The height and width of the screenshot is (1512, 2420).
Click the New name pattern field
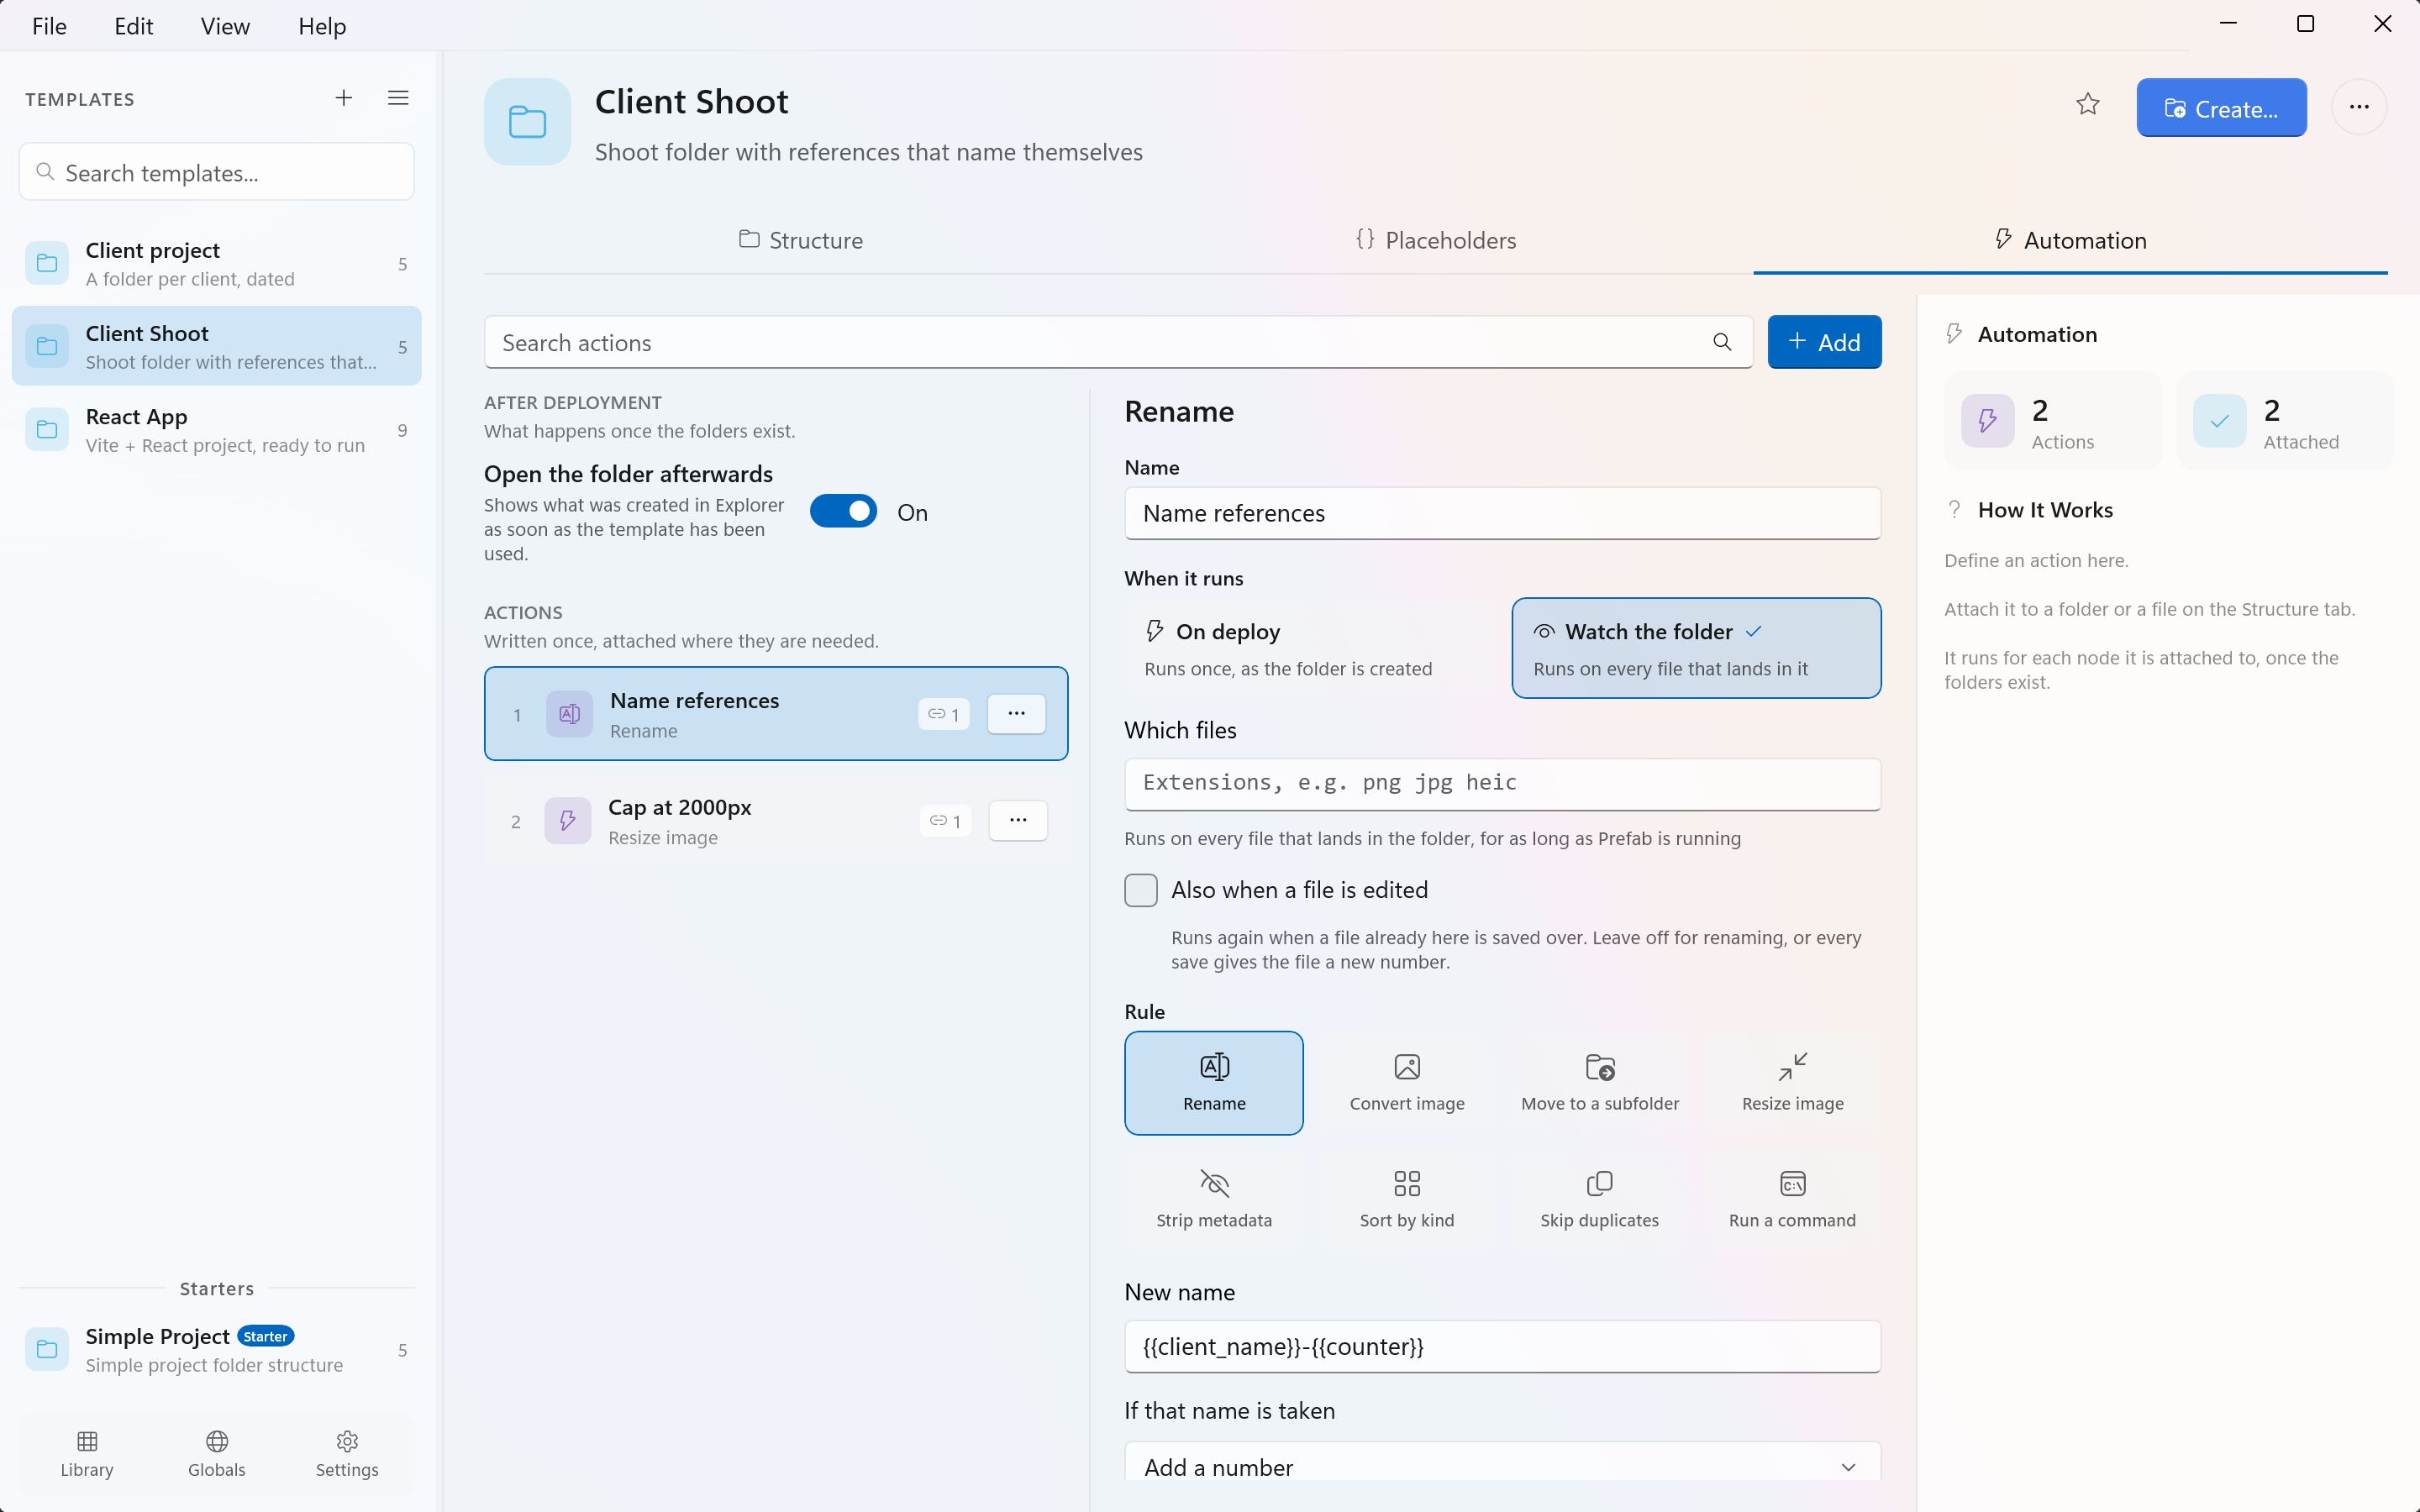[x=1502, y=1346]
